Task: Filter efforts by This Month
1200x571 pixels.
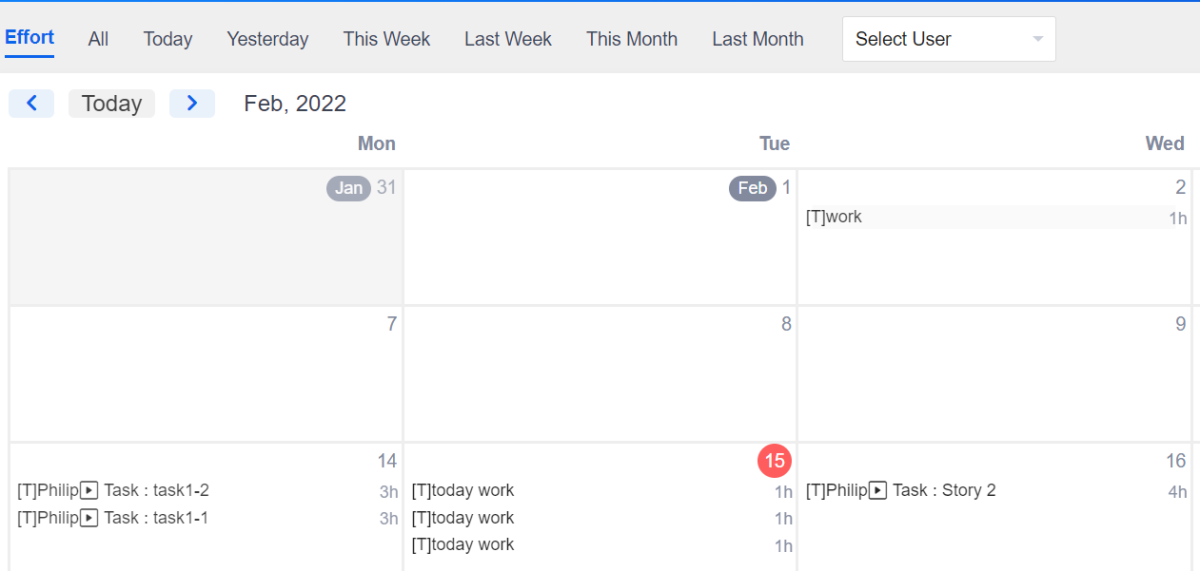Action: click(631, 39)
